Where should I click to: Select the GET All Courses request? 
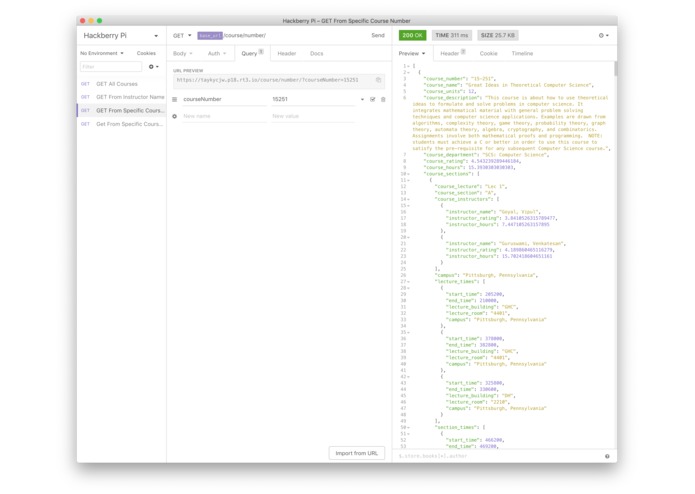(x=121, y=84)
